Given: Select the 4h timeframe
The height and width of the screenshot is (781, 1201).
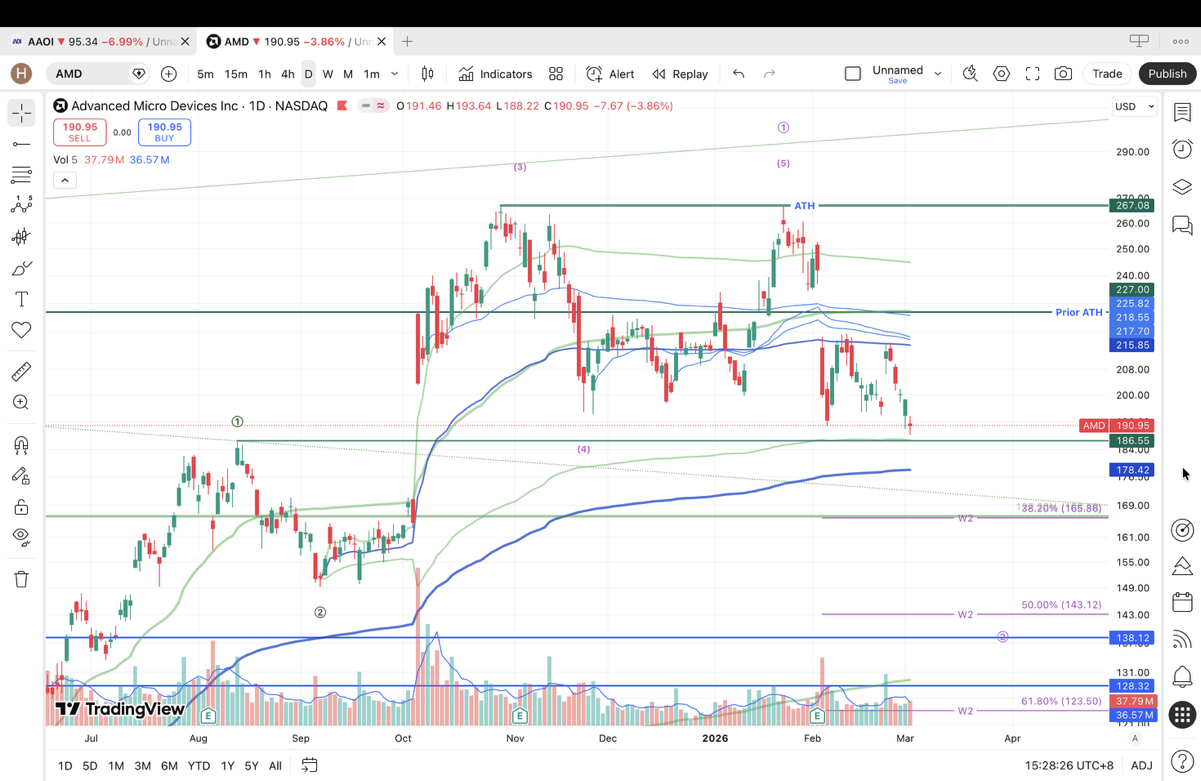Looking at the screenshot, I should point(287,74).
